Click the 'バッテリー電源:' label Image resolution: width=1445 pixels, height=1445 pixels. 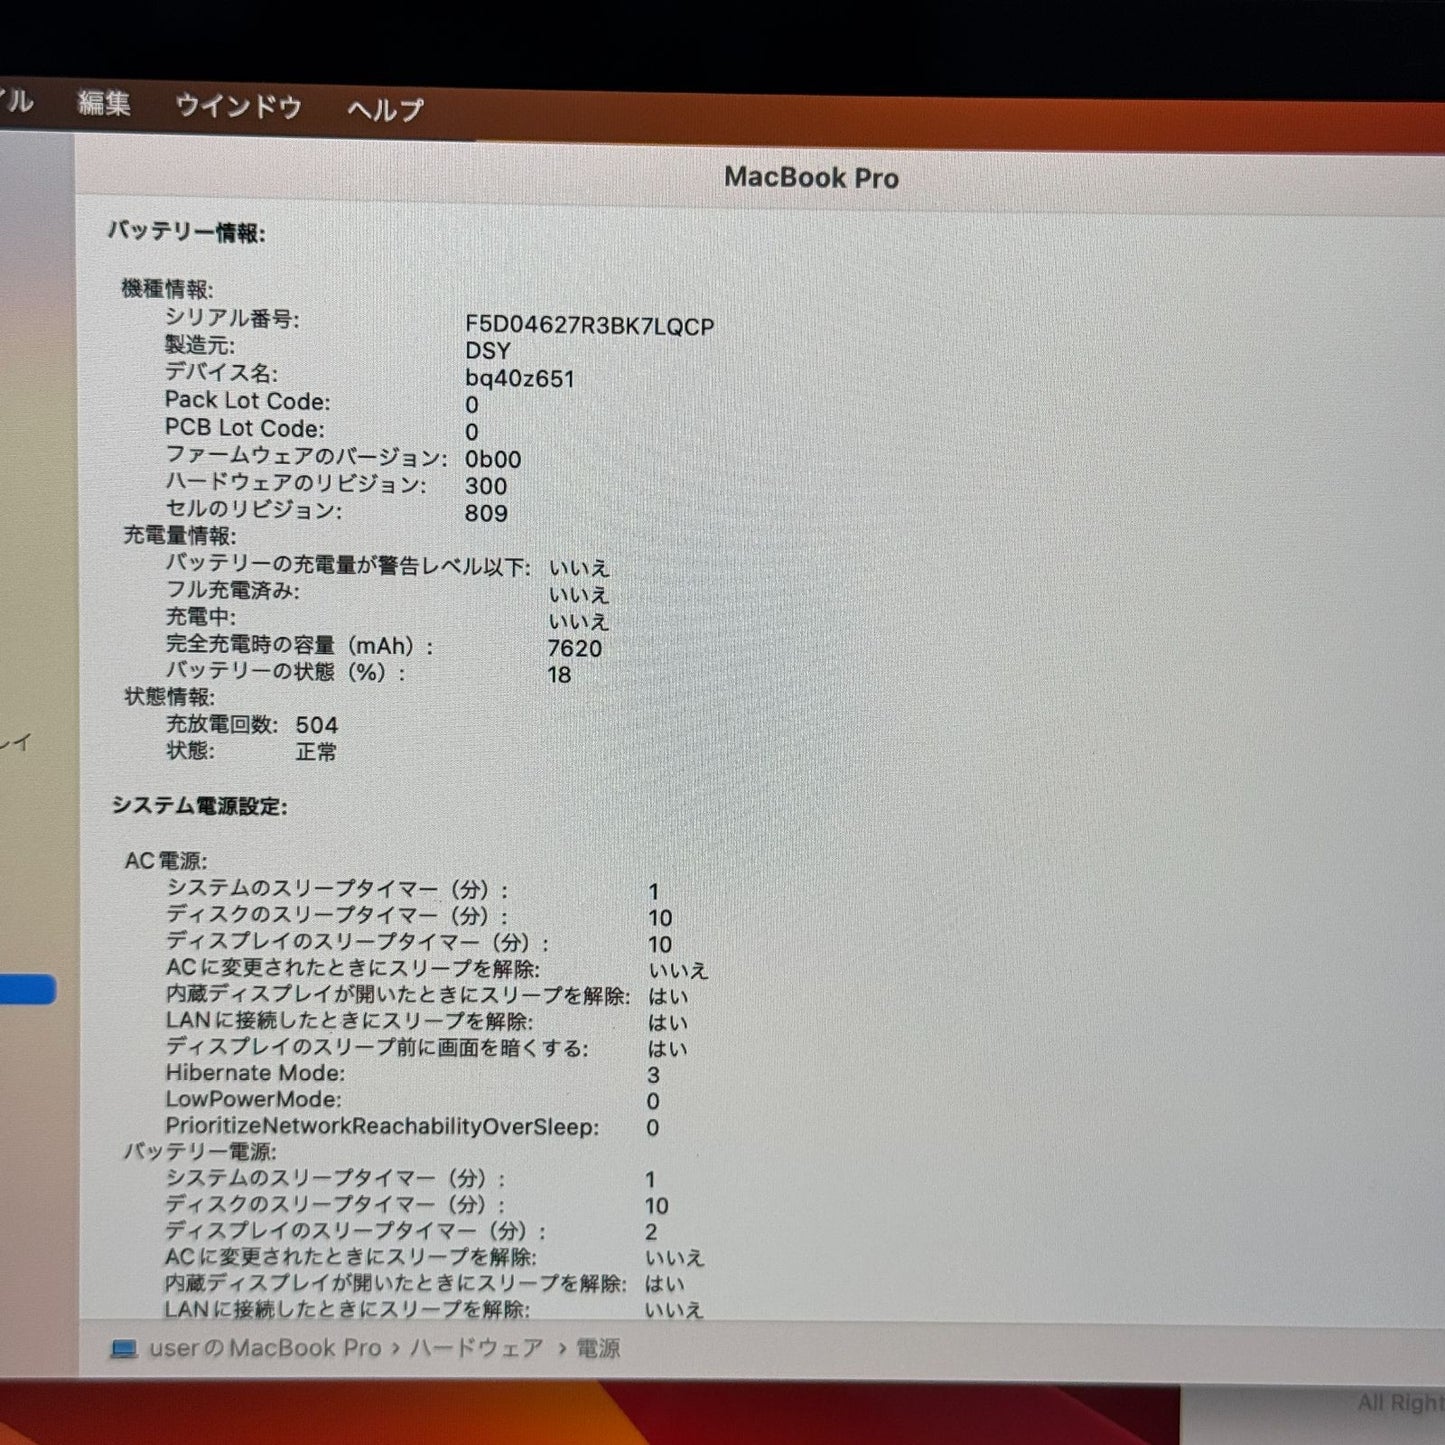pyautogui.click(x=200, y=1152)
